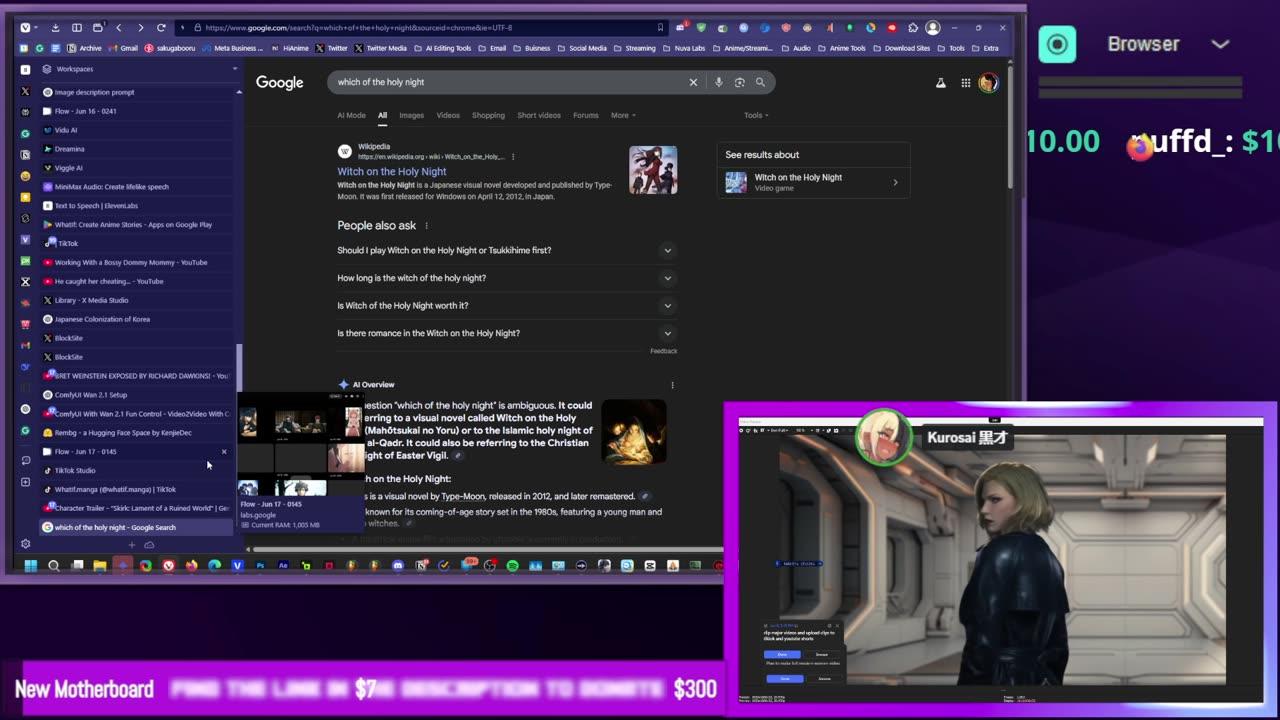The height and width of the screenshot is (720, 1280).
Task: Open Spotify from taskbar
Action: pos(512,566)
